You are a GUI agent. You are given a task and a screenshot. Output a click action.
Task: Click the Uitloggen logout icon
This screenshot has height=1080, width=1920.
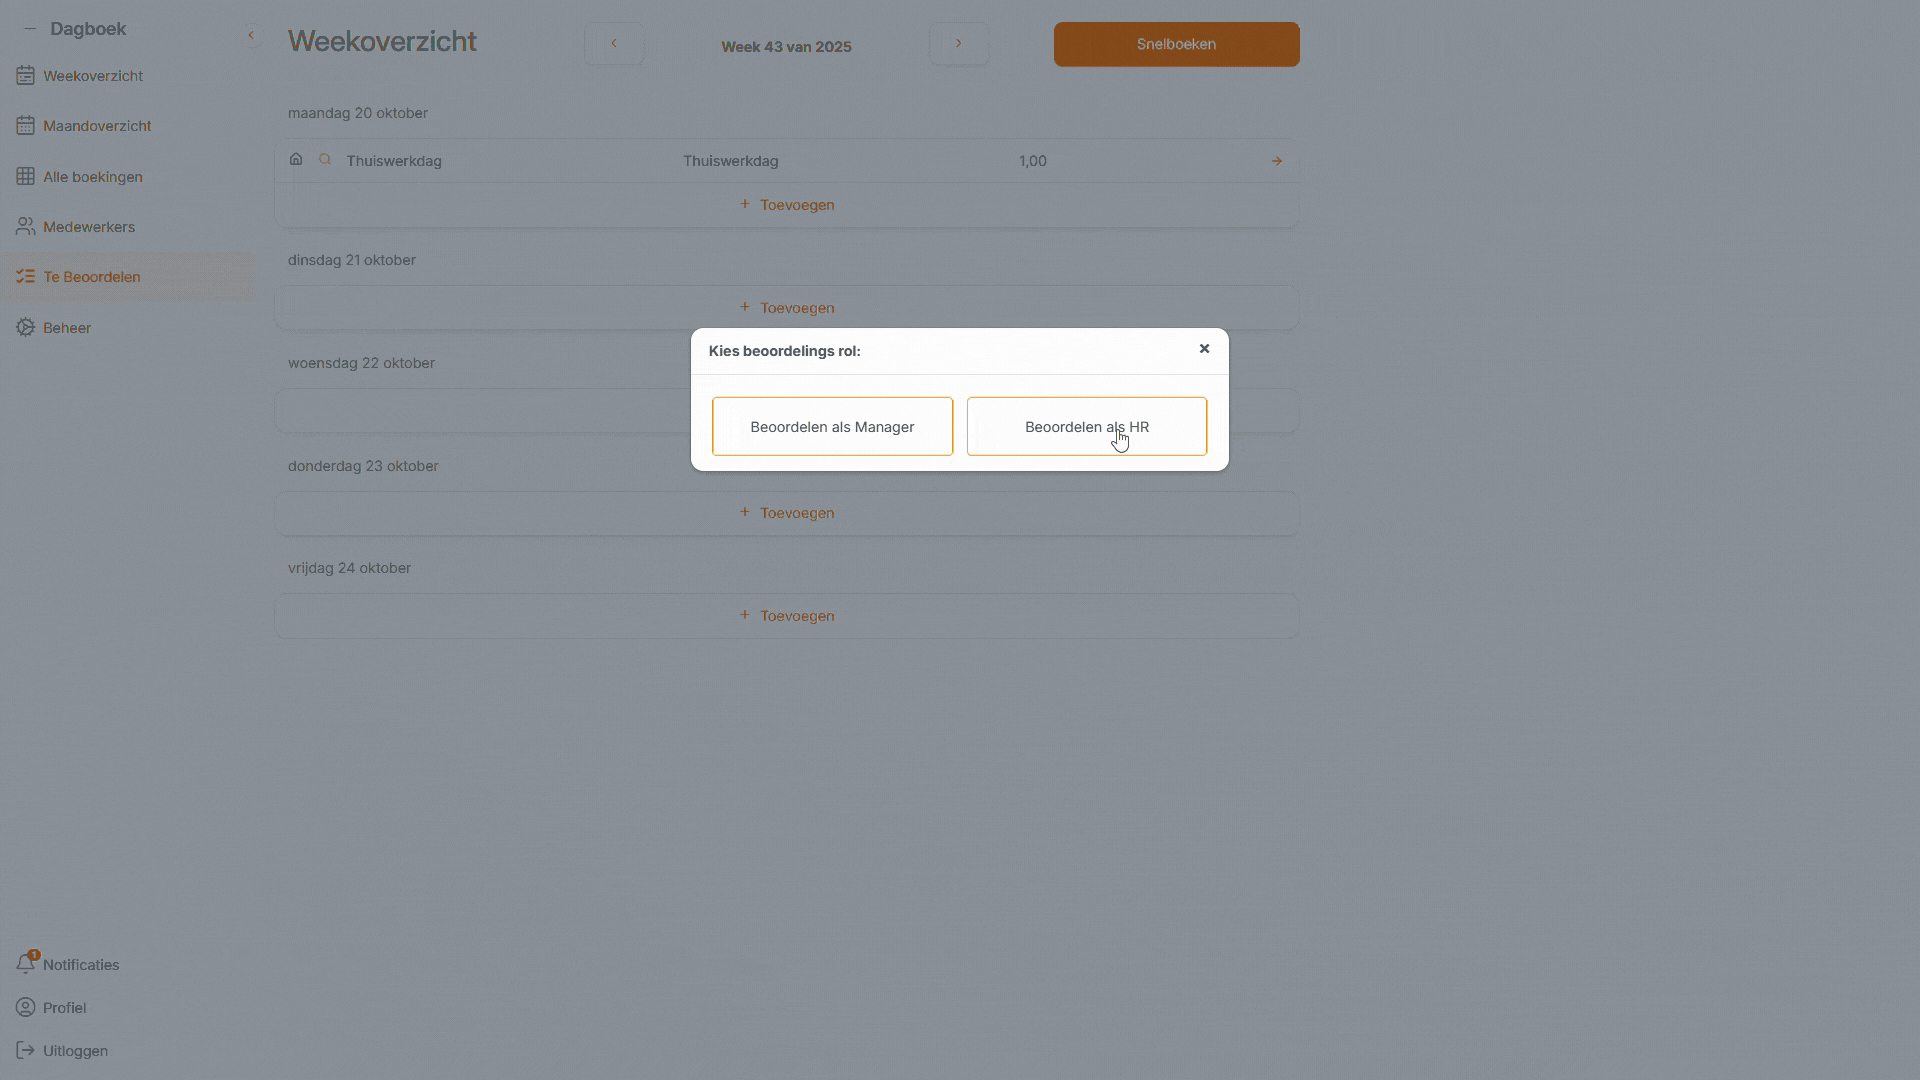coord(25,1051)
